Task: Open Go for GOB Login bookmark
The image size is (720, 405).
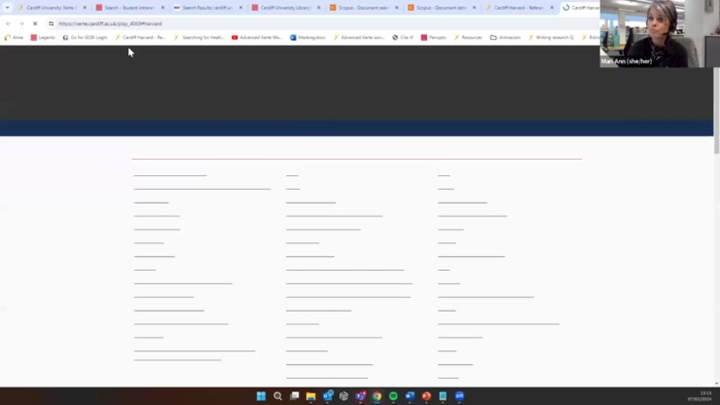Action: 85,37
